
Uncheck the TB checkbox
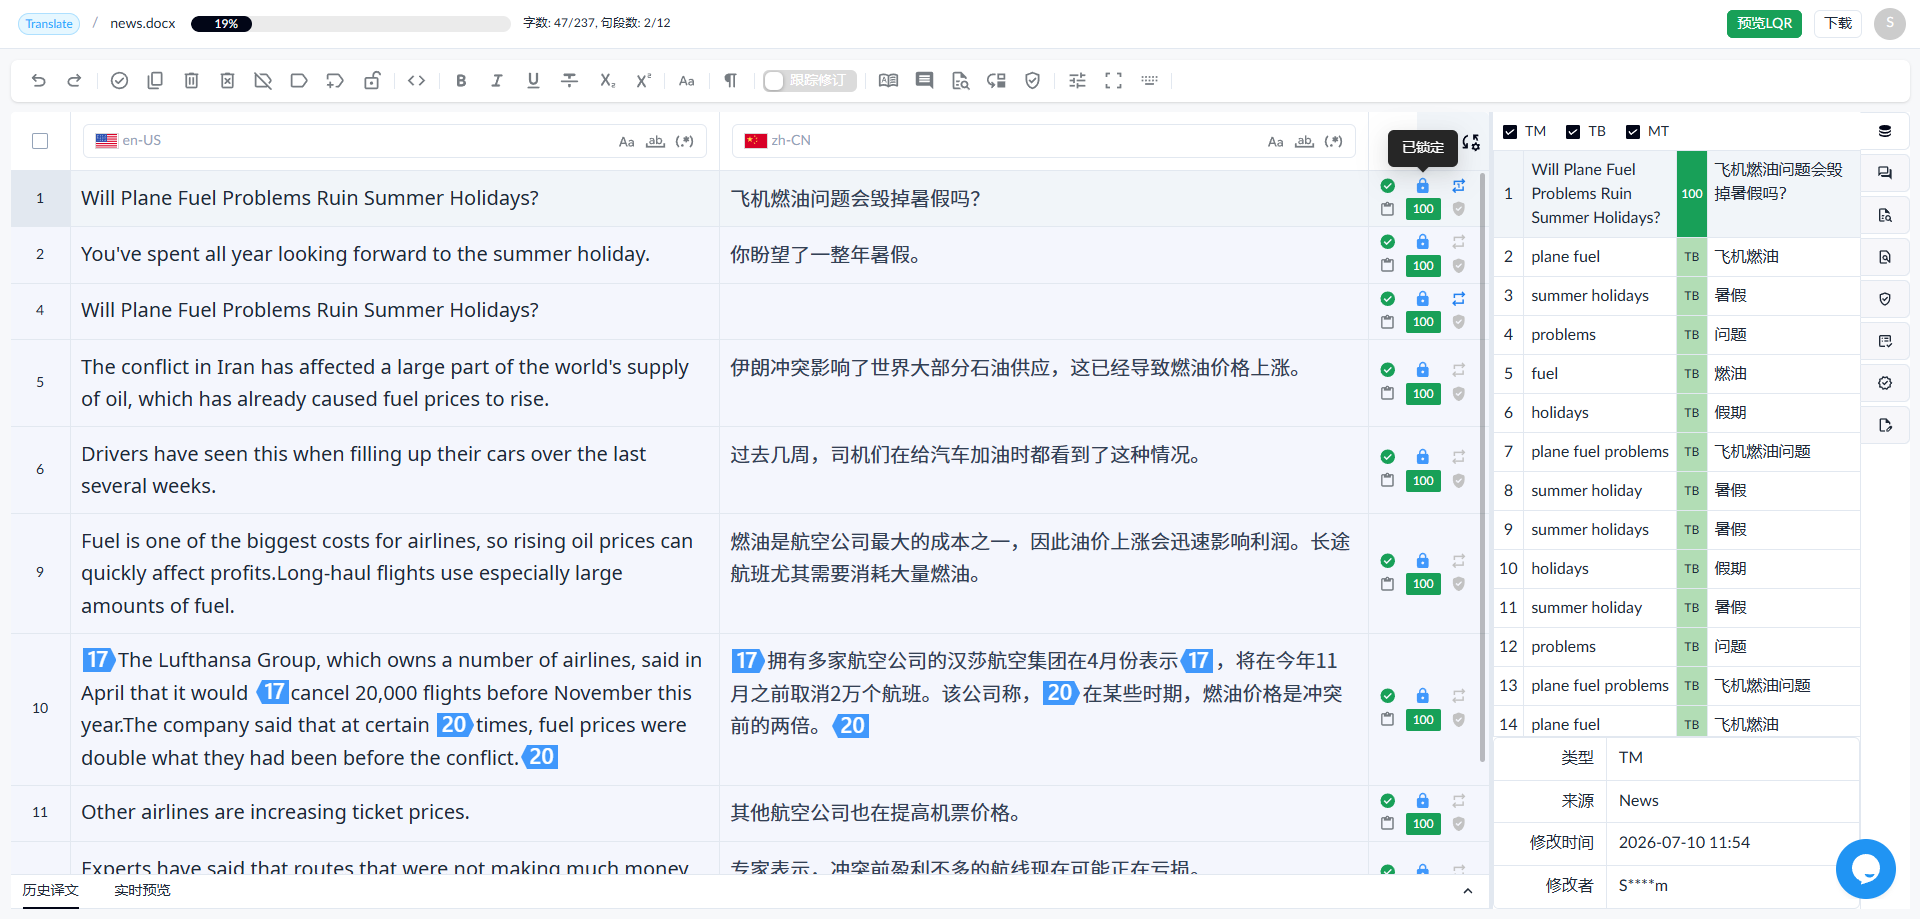[x=1573, y=132]
